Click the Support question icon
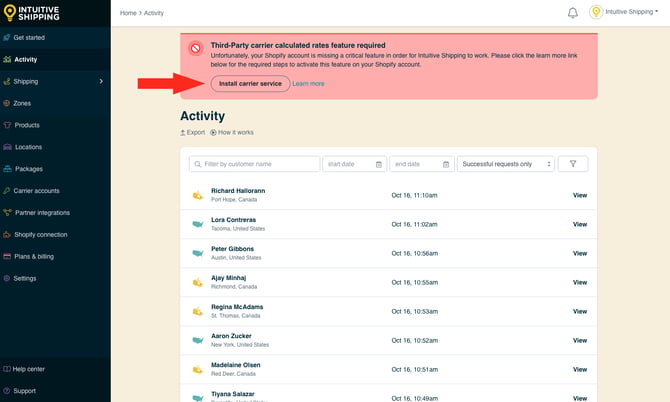 coord(6,391)
